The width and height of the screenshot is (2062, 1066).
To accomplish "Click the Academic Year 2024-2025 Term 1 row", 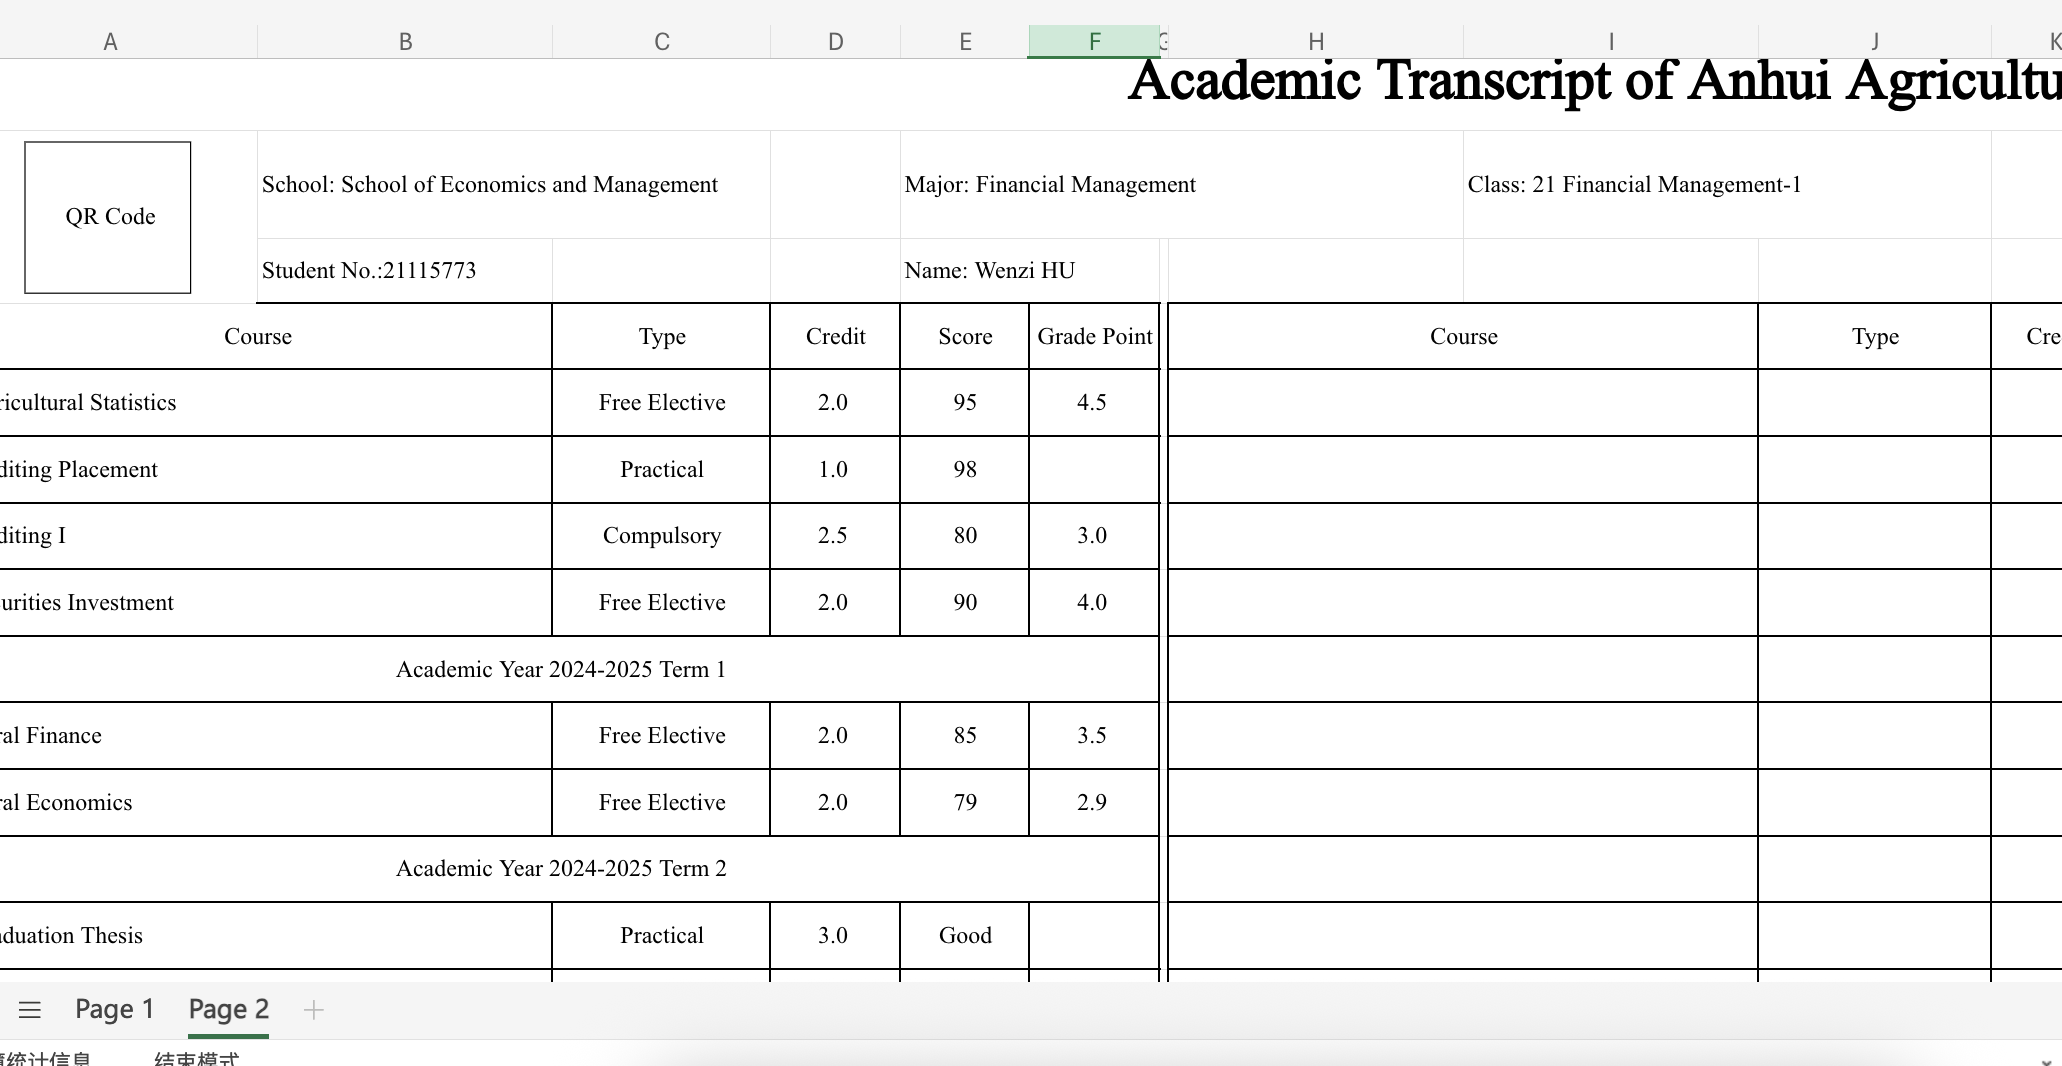I will [560, 670].
